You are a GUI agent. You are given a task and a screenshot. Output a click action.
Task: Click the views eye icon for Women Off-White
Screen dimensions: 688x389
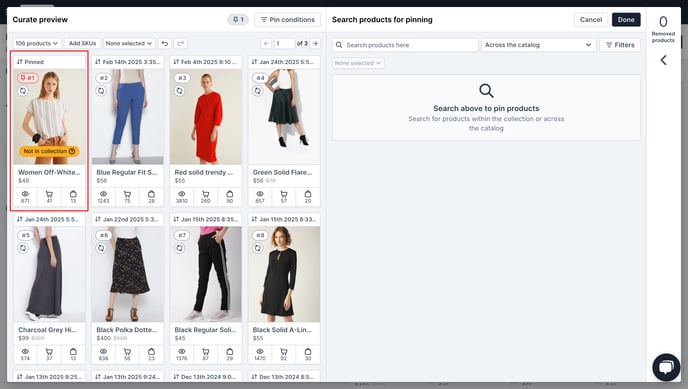click(25, 194)
